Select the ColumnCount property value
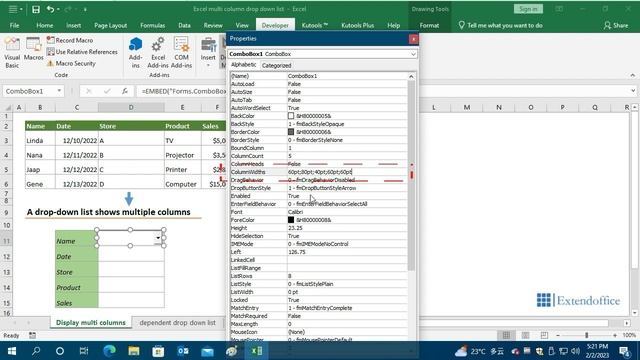The image size is (640, 360). tap(347, 156)
